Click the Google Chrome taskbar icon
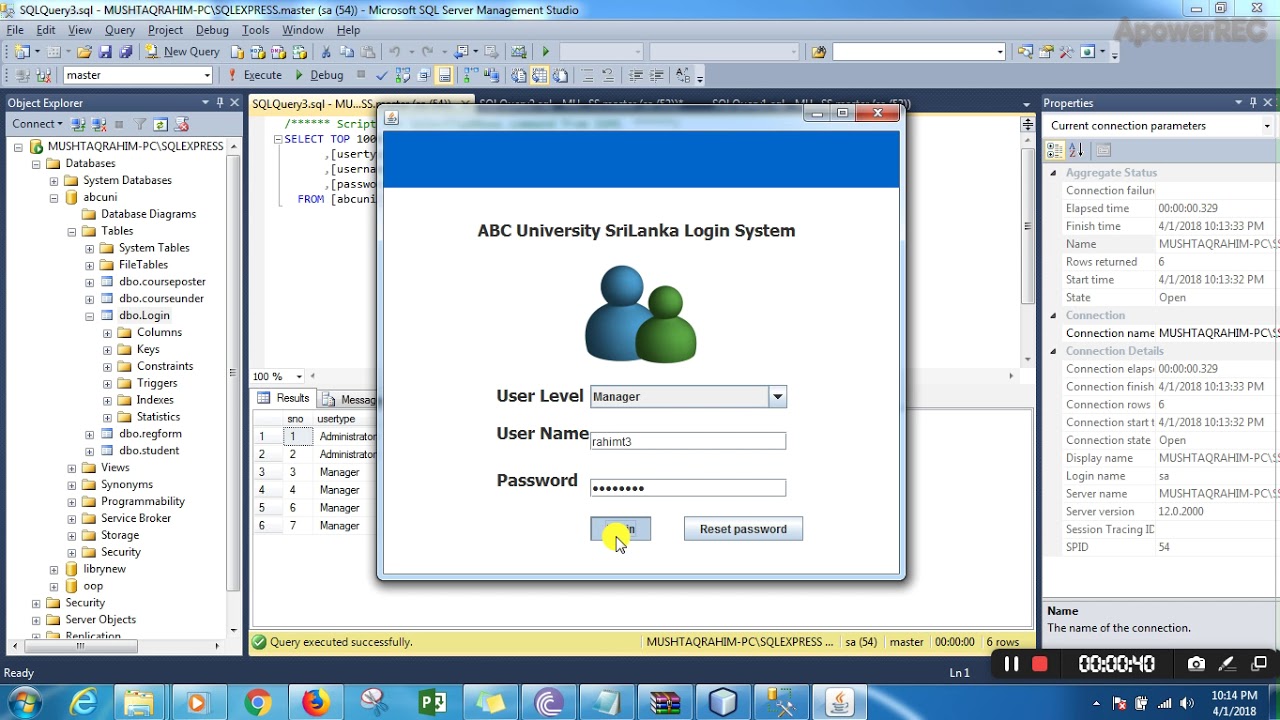1280x720 pixels. tap(257, 703)
